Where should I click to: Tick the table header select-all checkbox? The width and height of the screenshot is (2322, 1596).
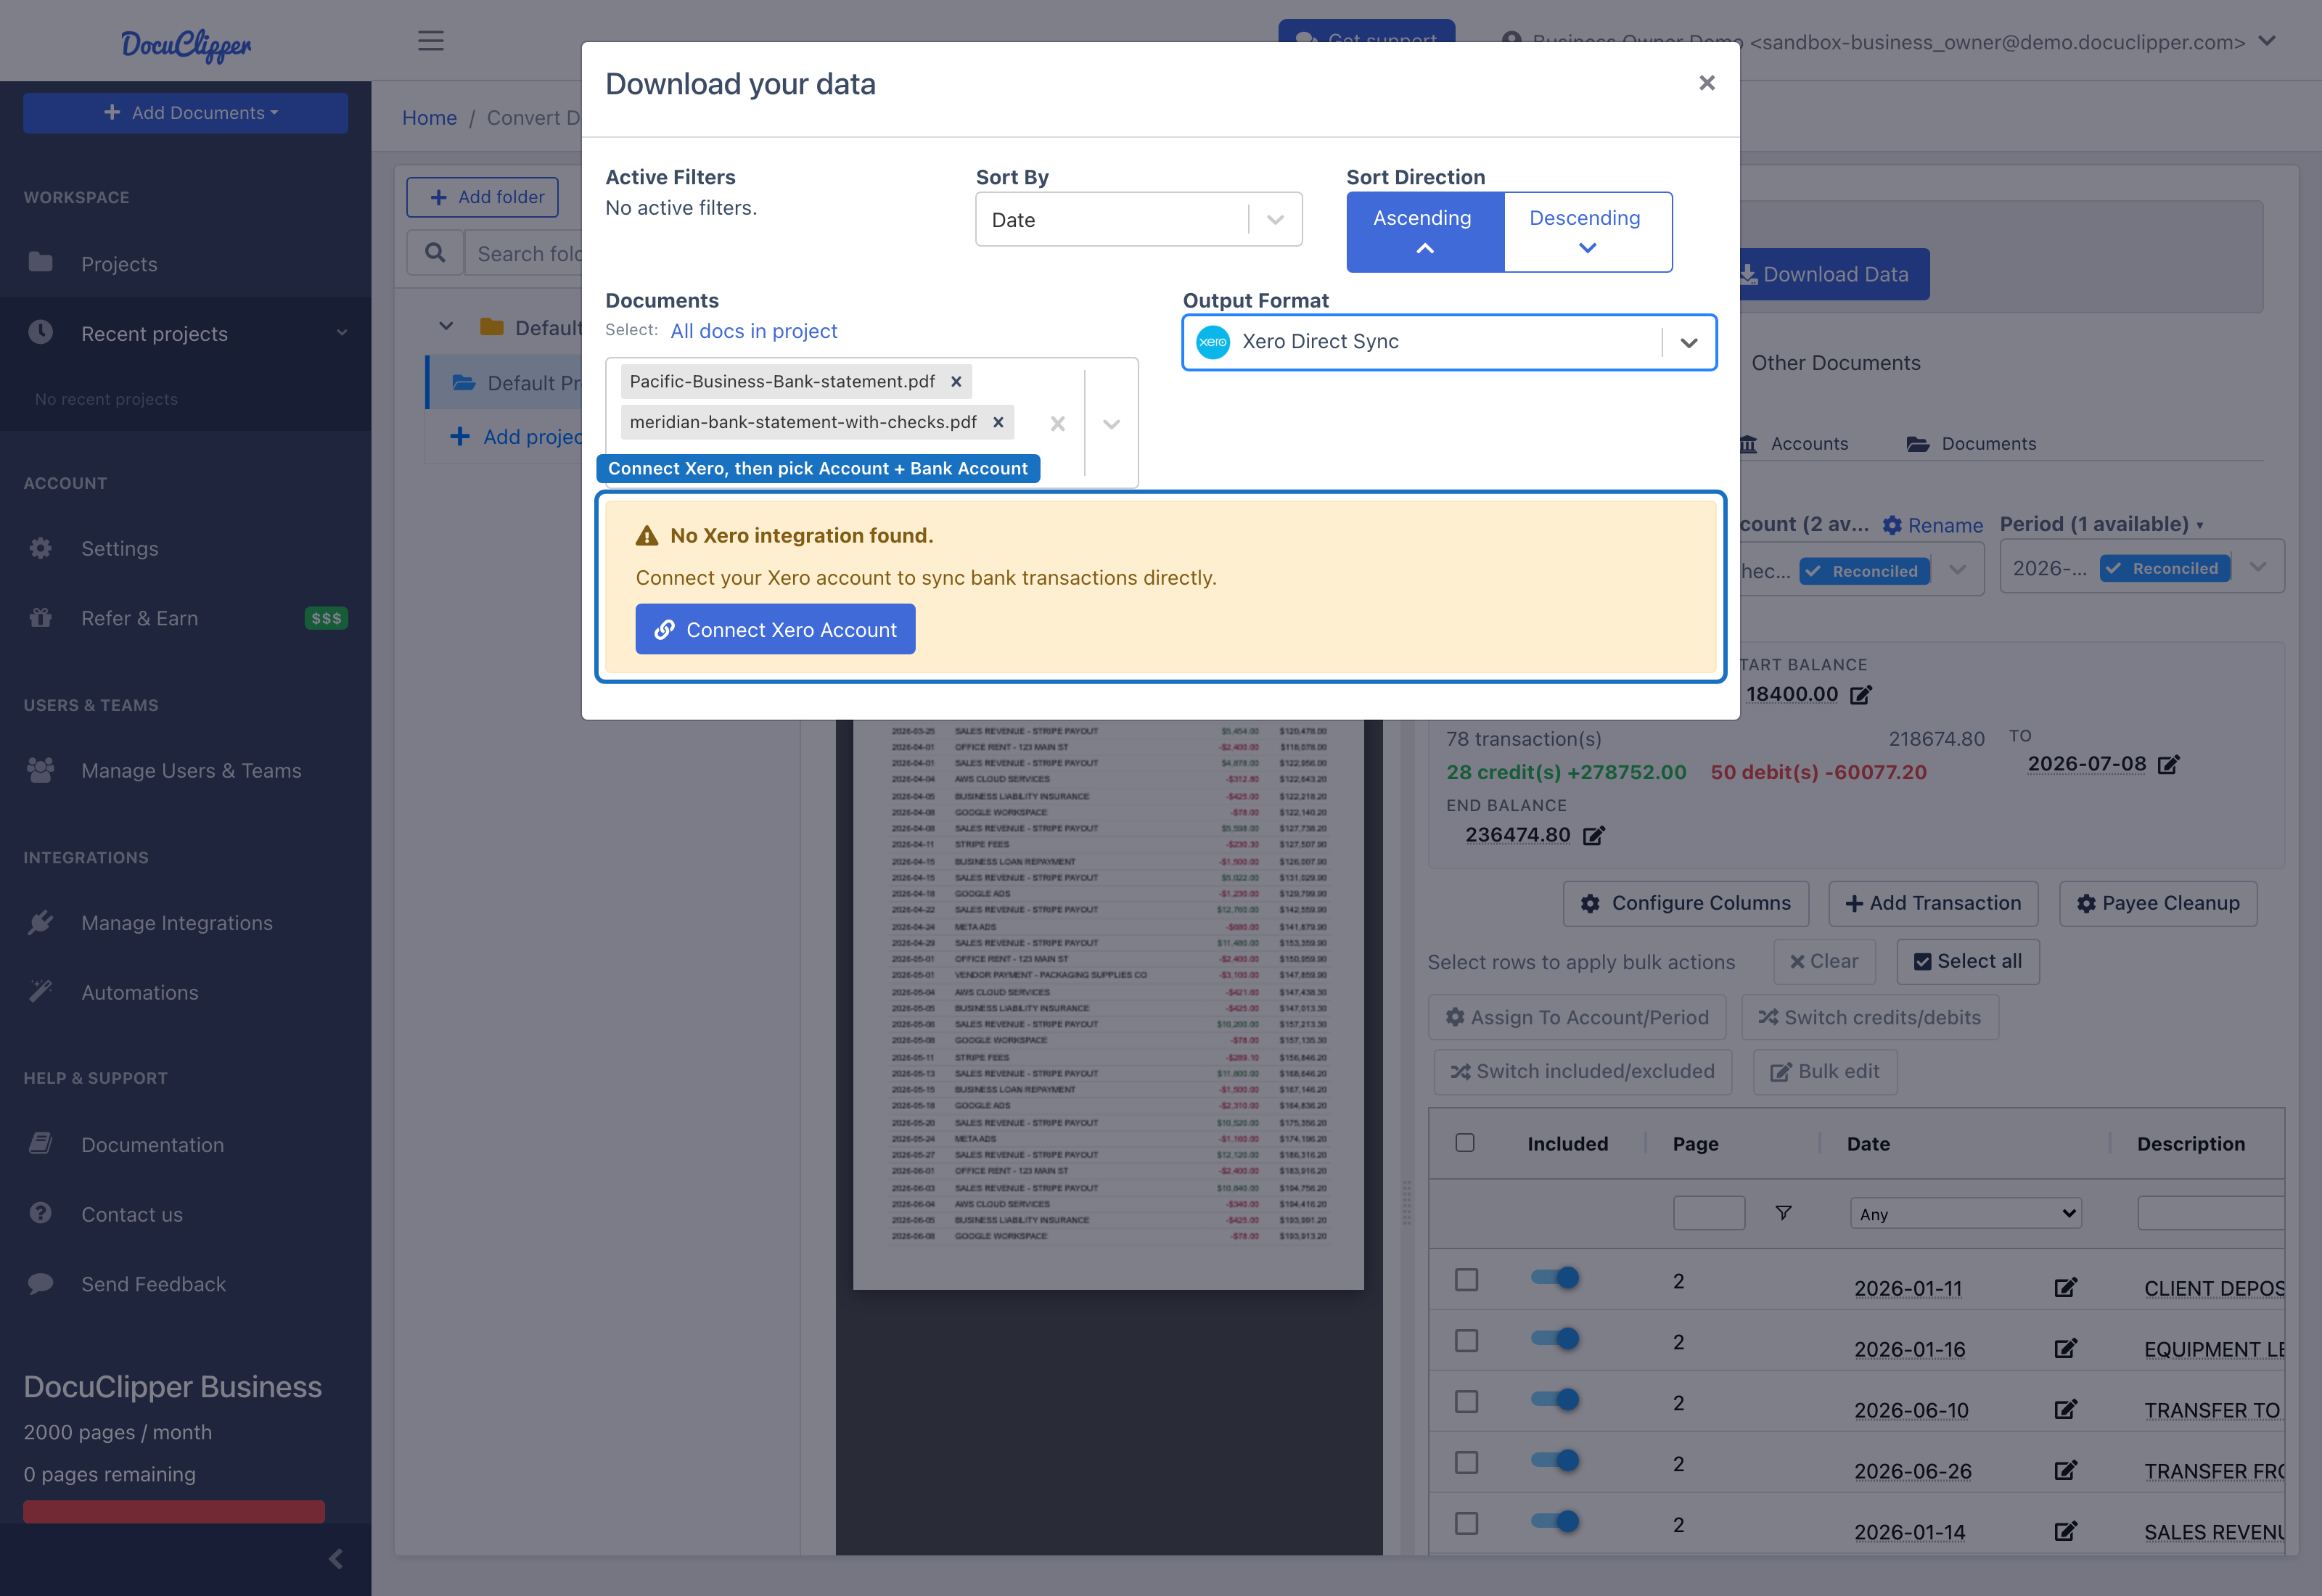(x=1465, y=1143)
